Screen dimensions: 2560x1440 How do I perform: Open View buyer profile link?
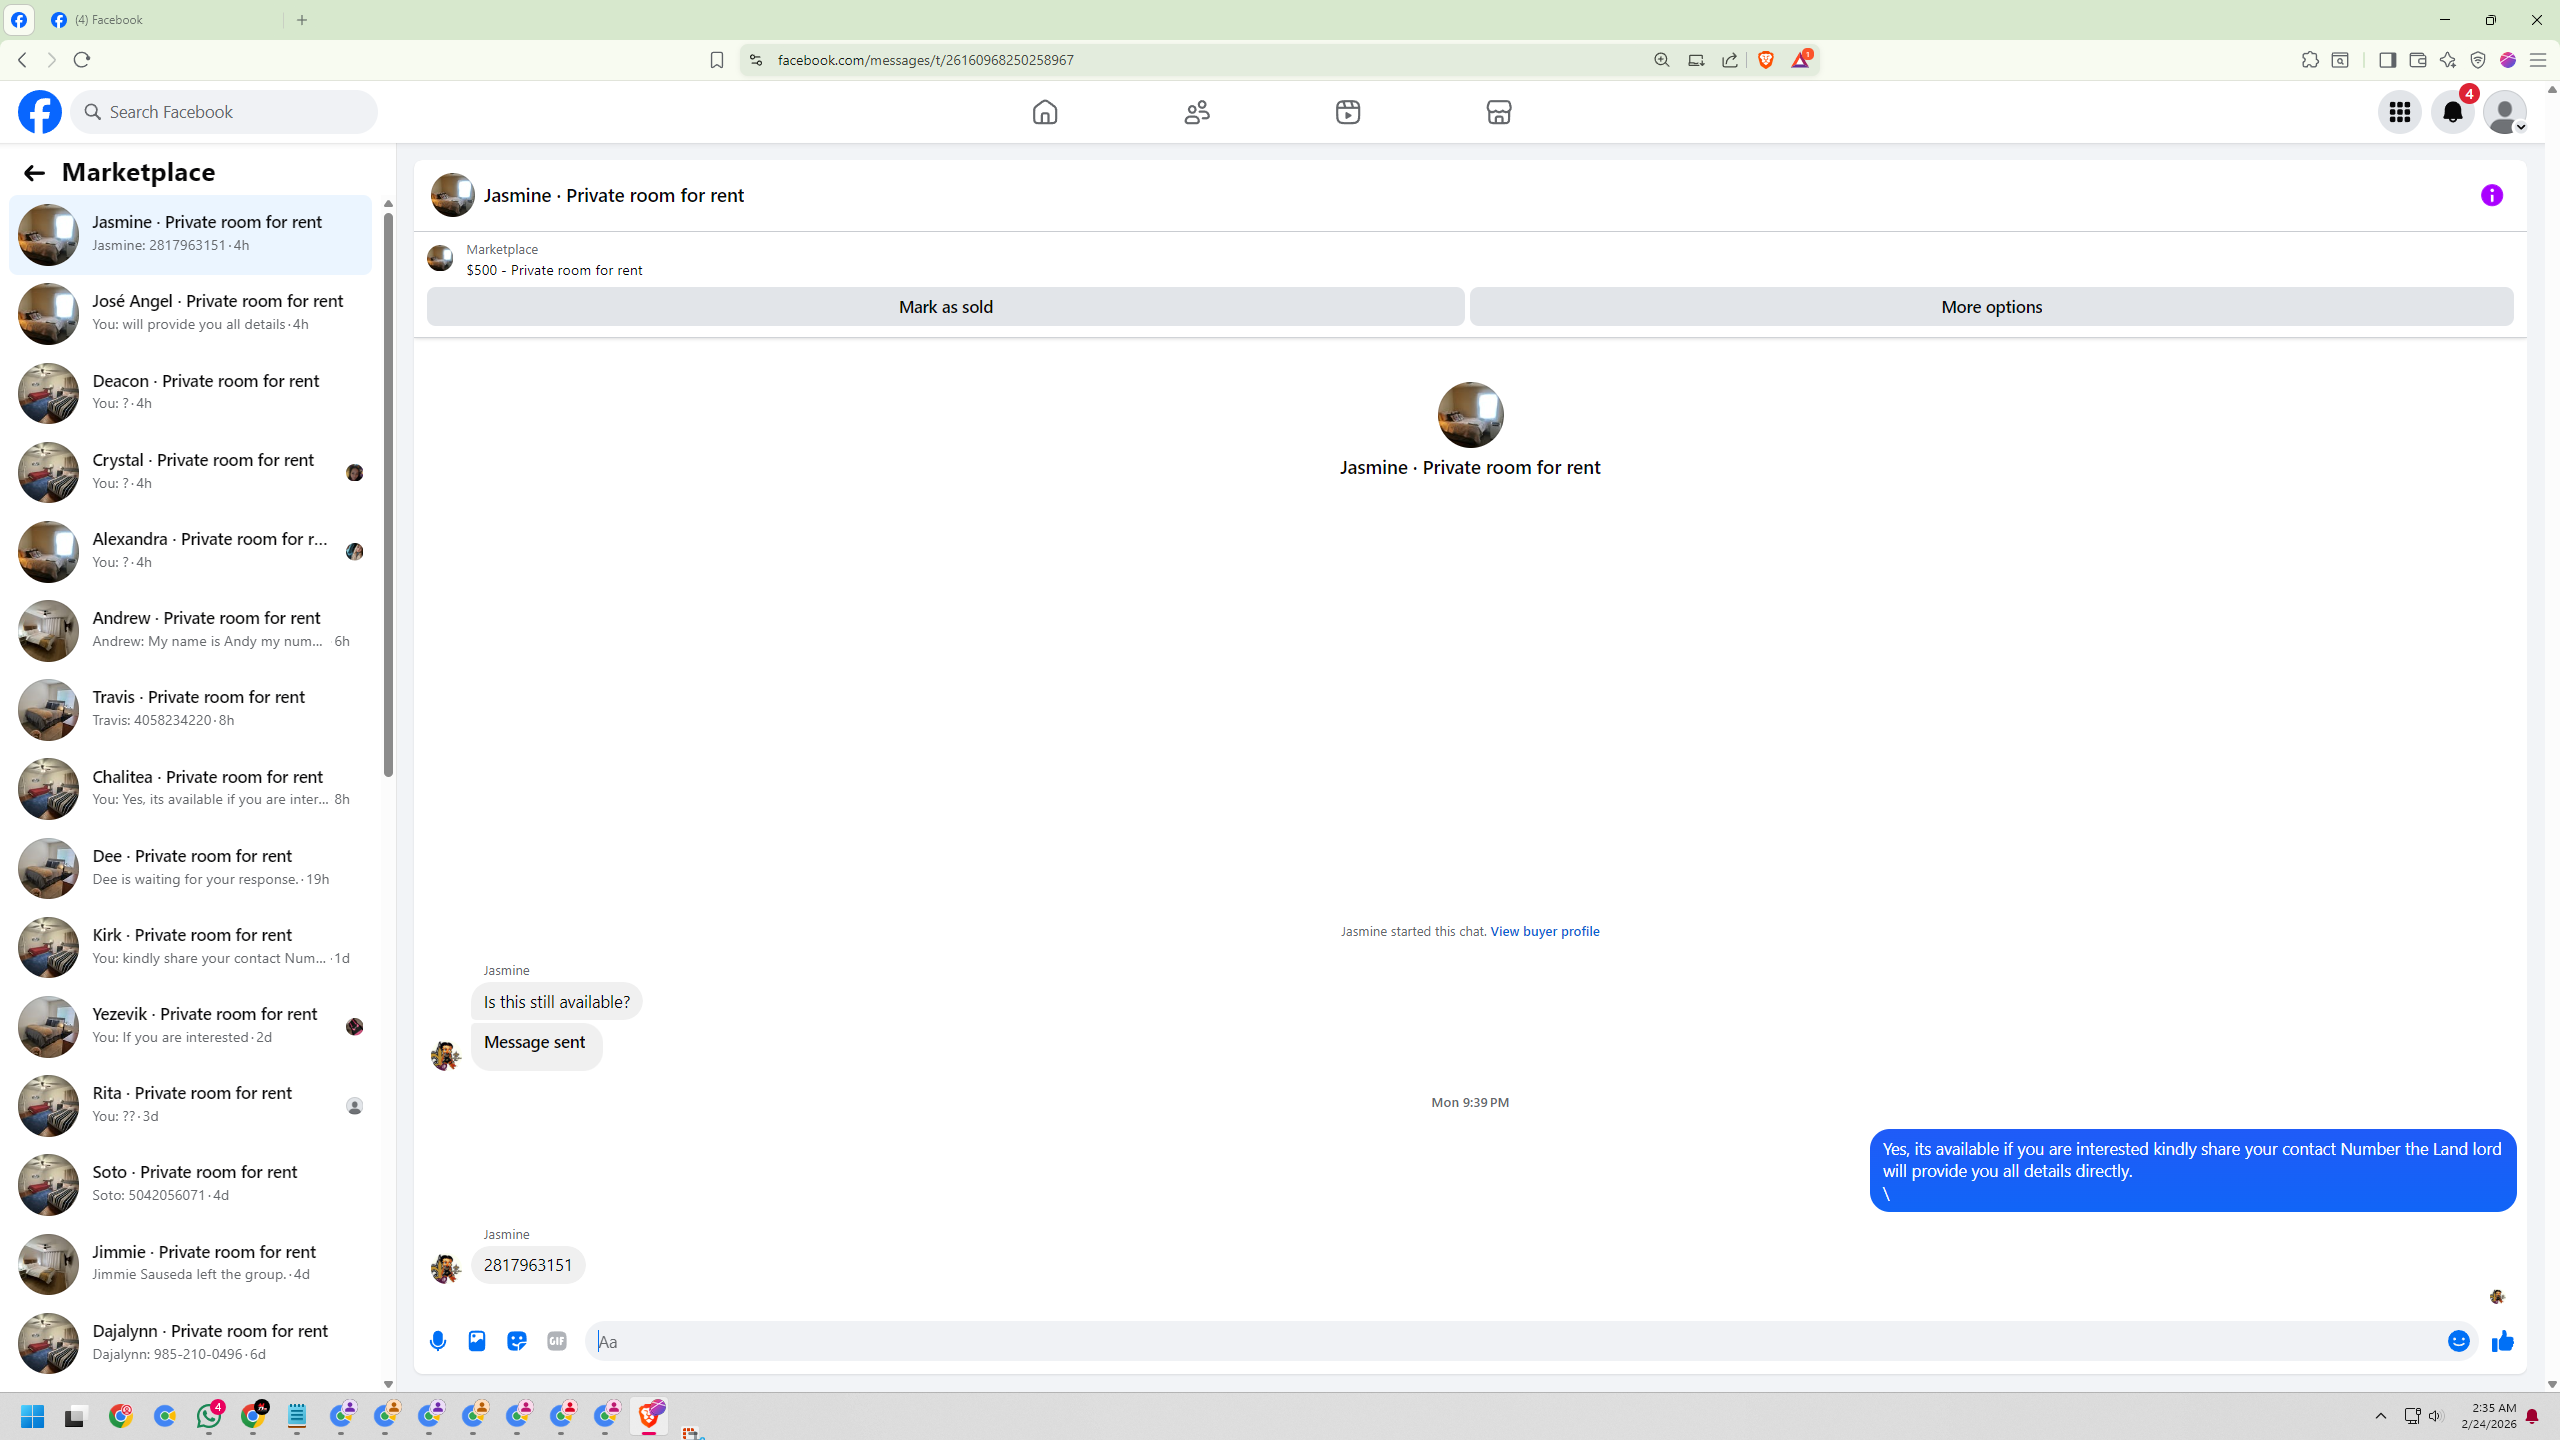1544,931
